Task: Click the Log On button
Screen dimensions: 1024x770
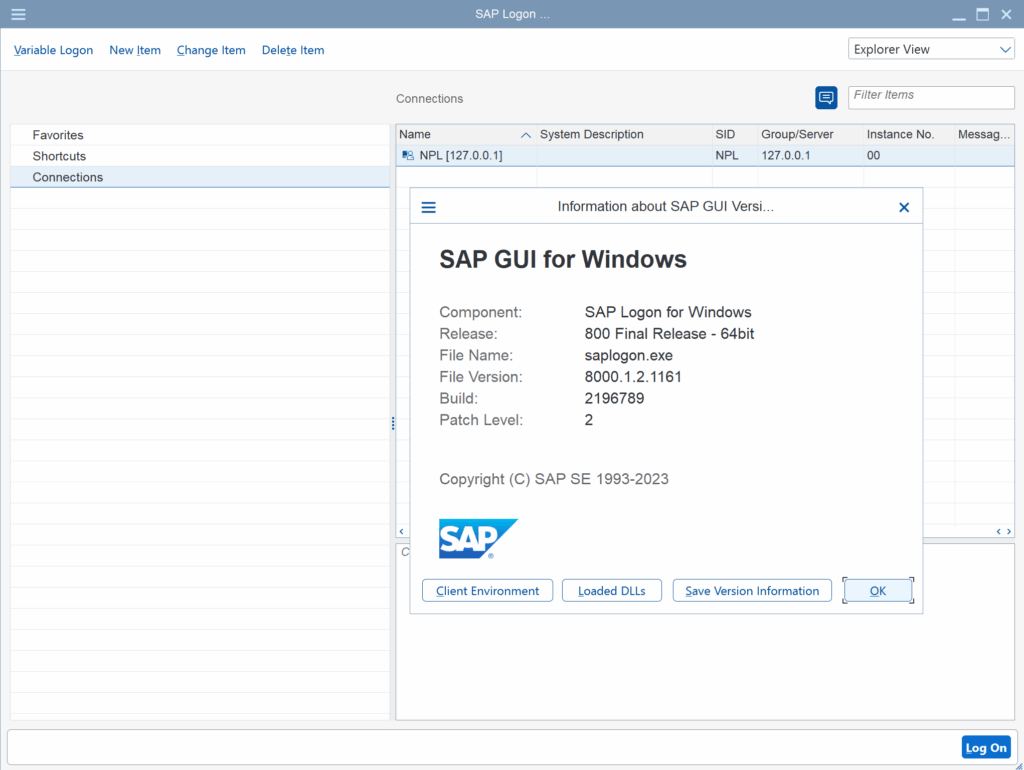Action: [986, 748]
